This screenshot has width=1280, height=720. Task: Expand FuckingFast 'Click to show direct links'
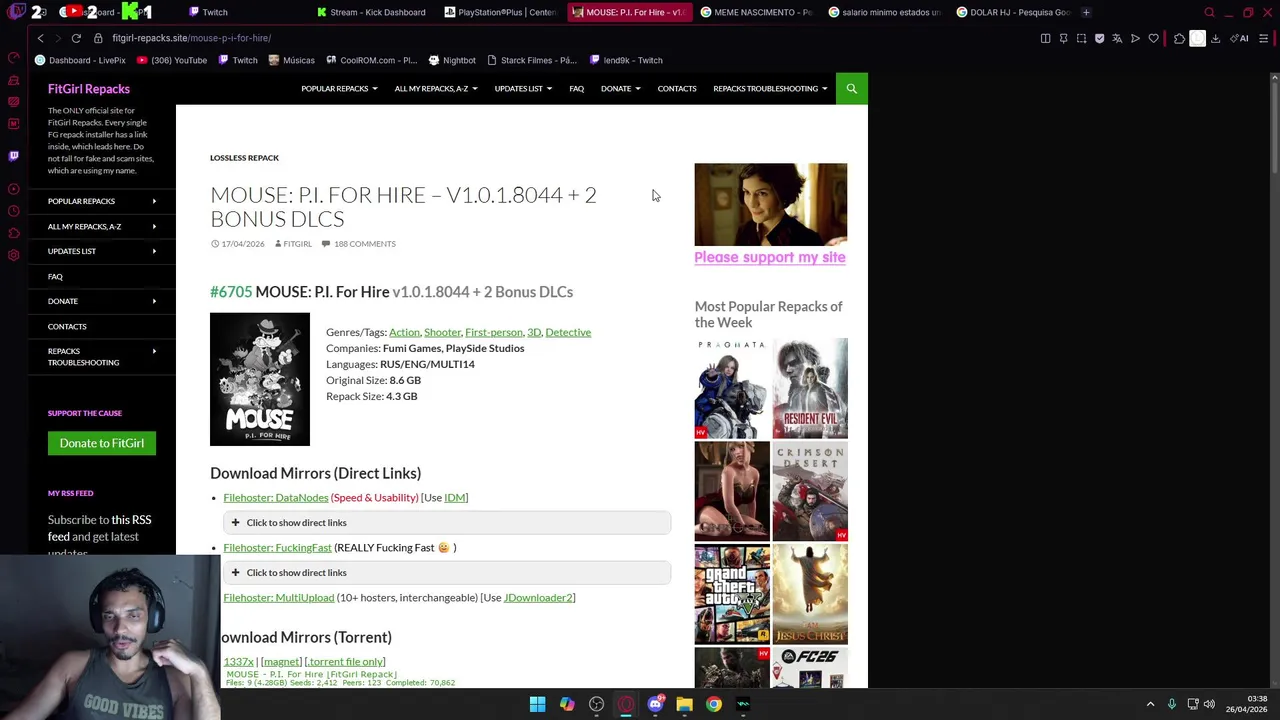[447, 572]
